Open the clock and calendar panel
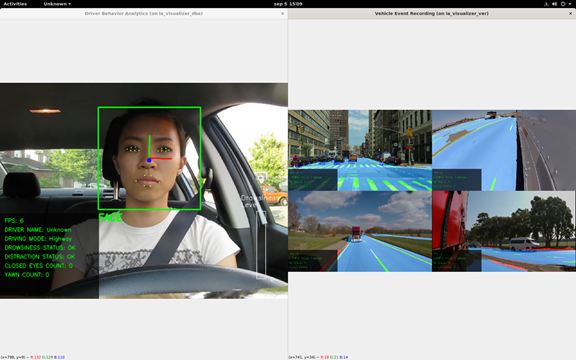The height and width of the screenshot is (360, 576). 288,4
